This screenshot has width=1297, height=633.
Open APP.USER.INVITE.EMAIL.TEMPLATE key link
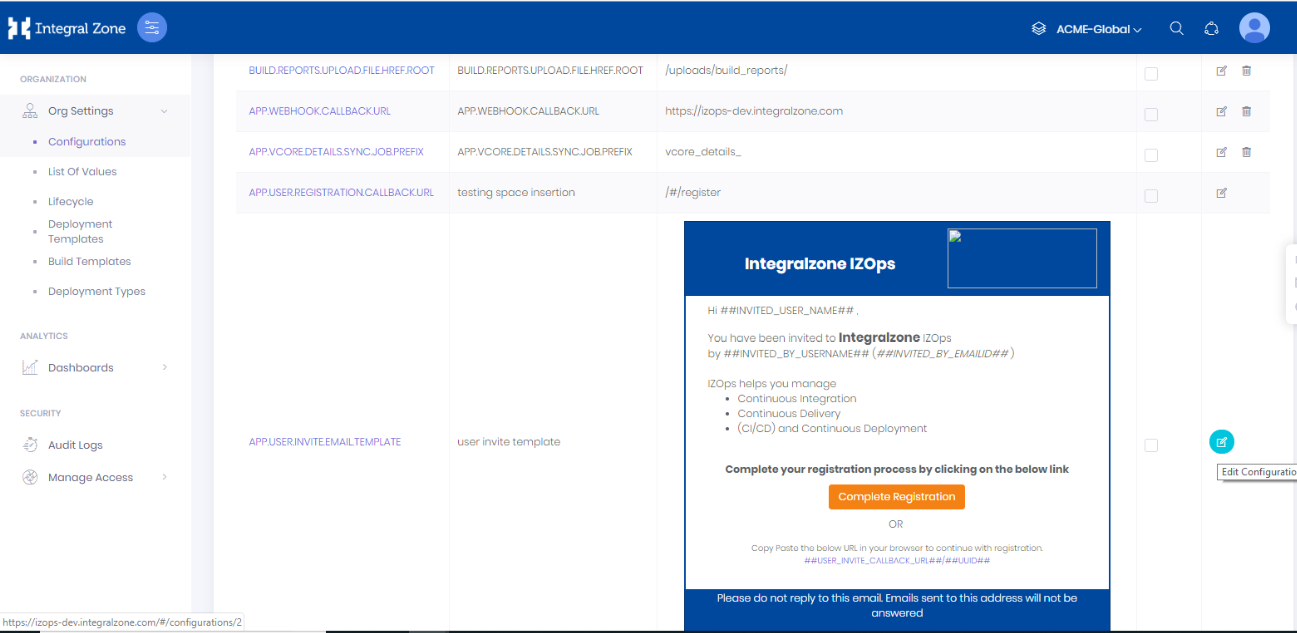(x=325, y=441)
